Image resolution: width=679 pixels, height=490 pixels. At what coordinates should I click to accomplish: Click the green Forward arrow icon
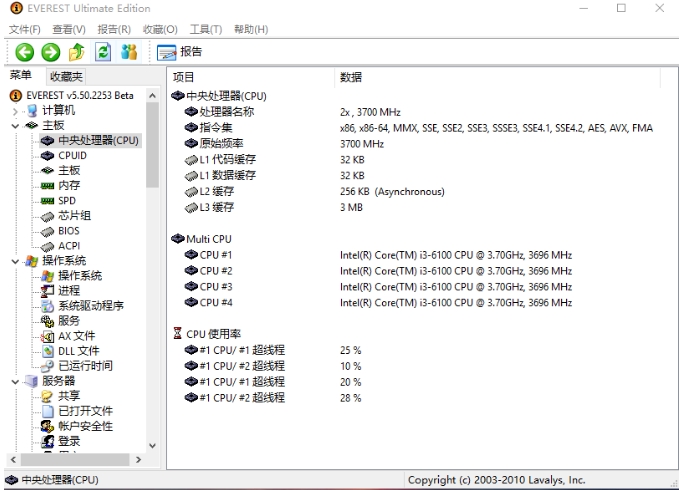click(51, 52)
